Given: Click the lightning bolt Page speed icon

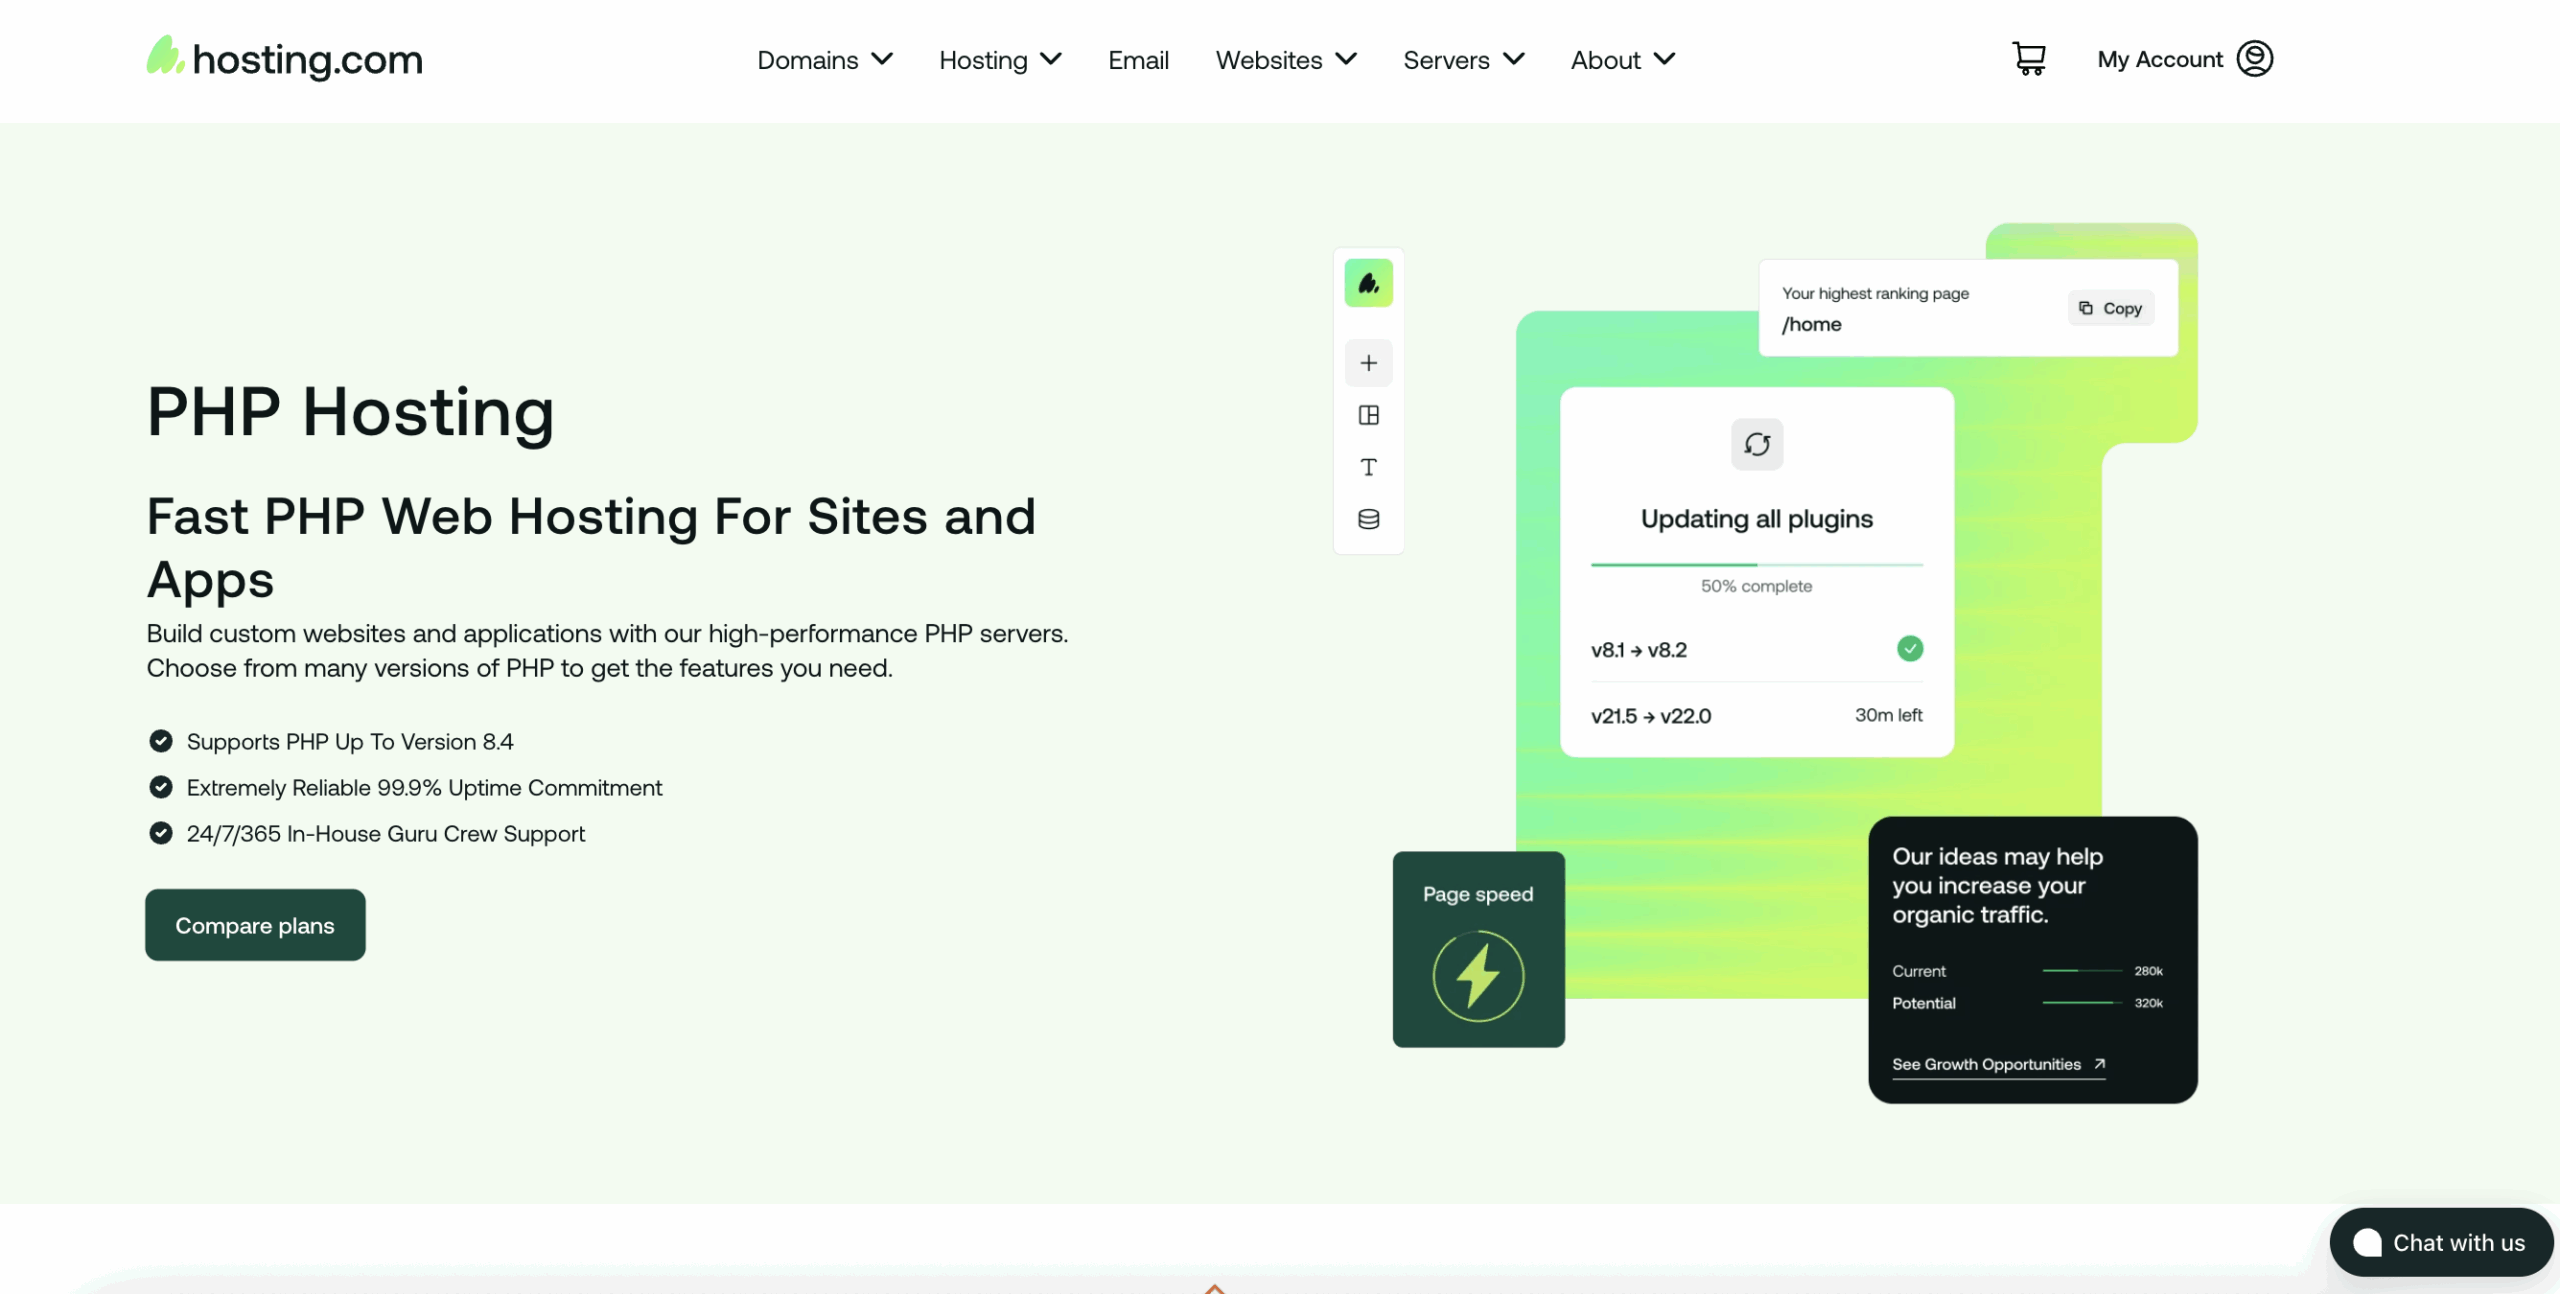Looking at the screenshot, I should click(1477, 976).
